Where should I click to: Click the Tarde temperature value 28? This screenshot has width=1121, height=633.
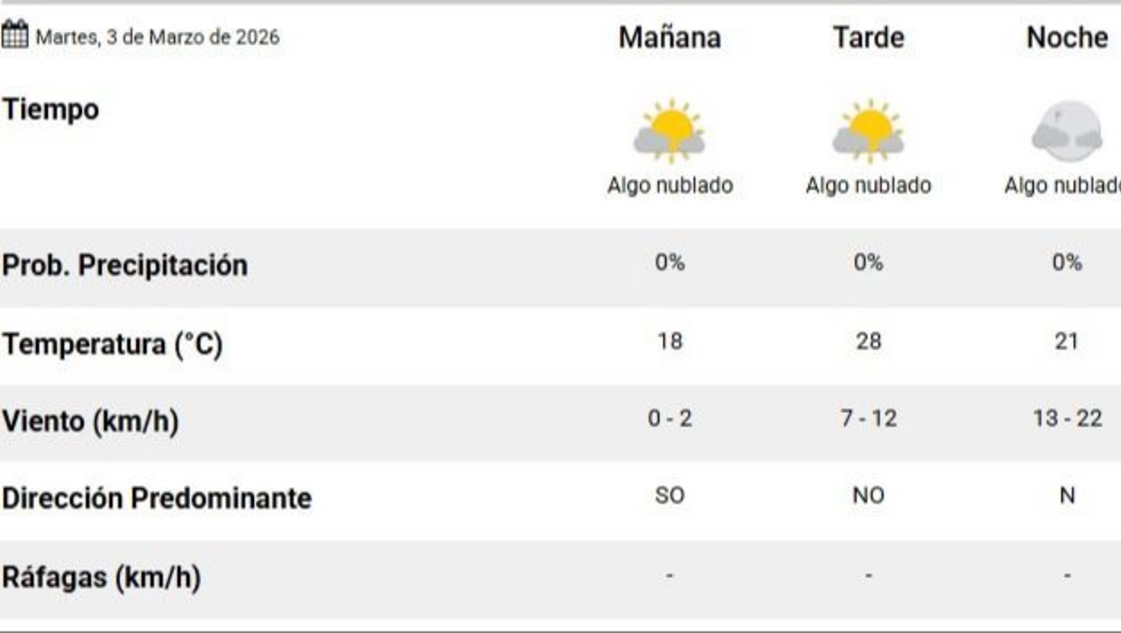point(868,342)
